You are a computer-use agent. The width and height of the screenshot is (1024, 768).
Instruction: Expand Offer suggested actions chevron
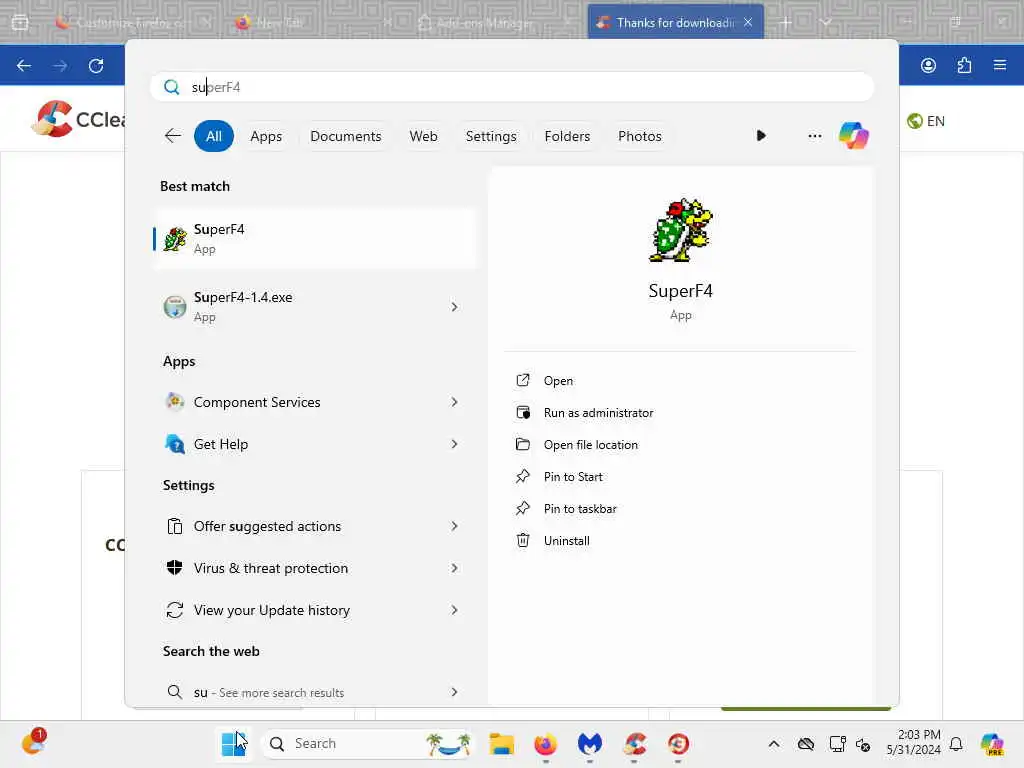[454, 526]
